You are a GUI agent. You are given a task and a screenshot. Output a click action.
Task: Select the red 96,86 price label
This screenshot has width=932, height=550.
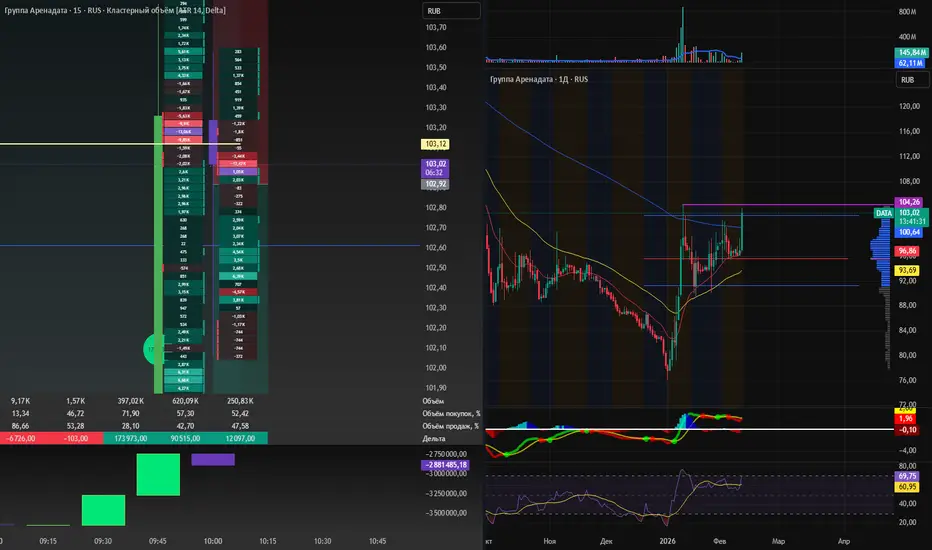[907, 252]
